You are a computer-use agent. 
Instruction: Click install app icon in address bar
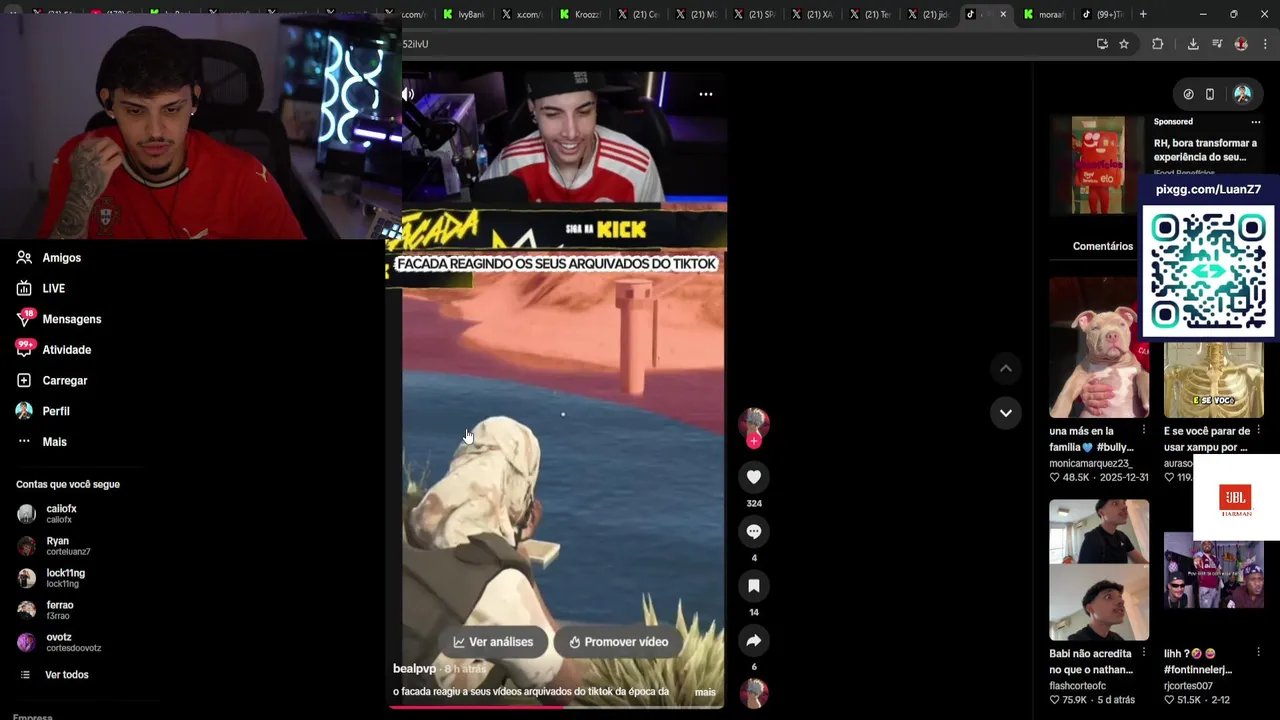tap(1102, 44)
